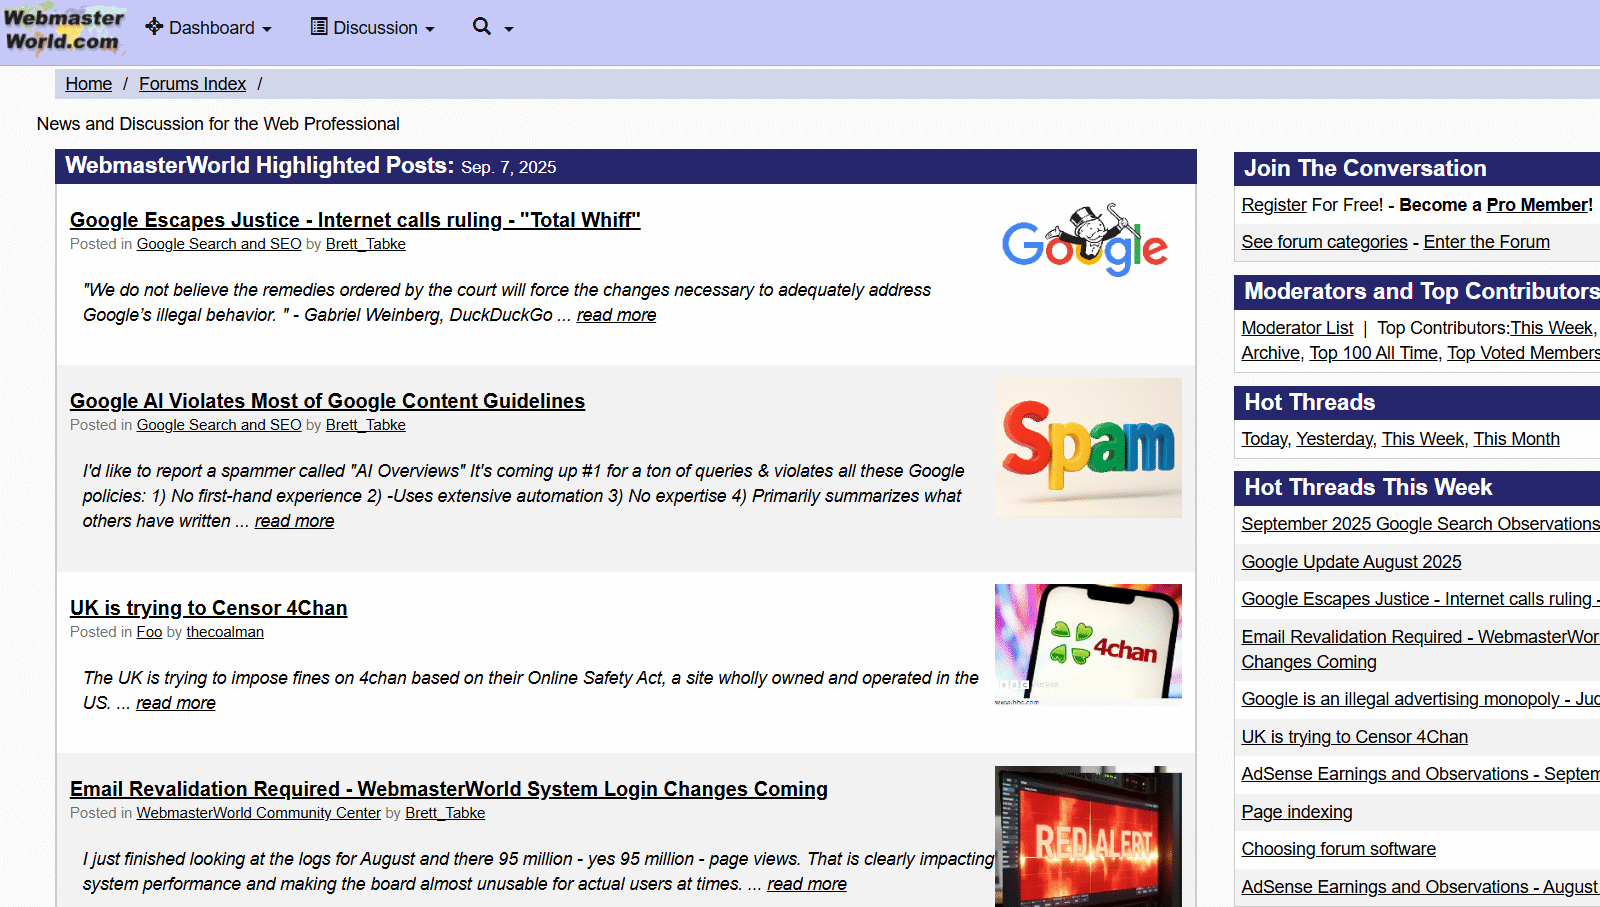Expand the search dropdown caret
The image size is (1600, 907).
click(x=508, y=29)
